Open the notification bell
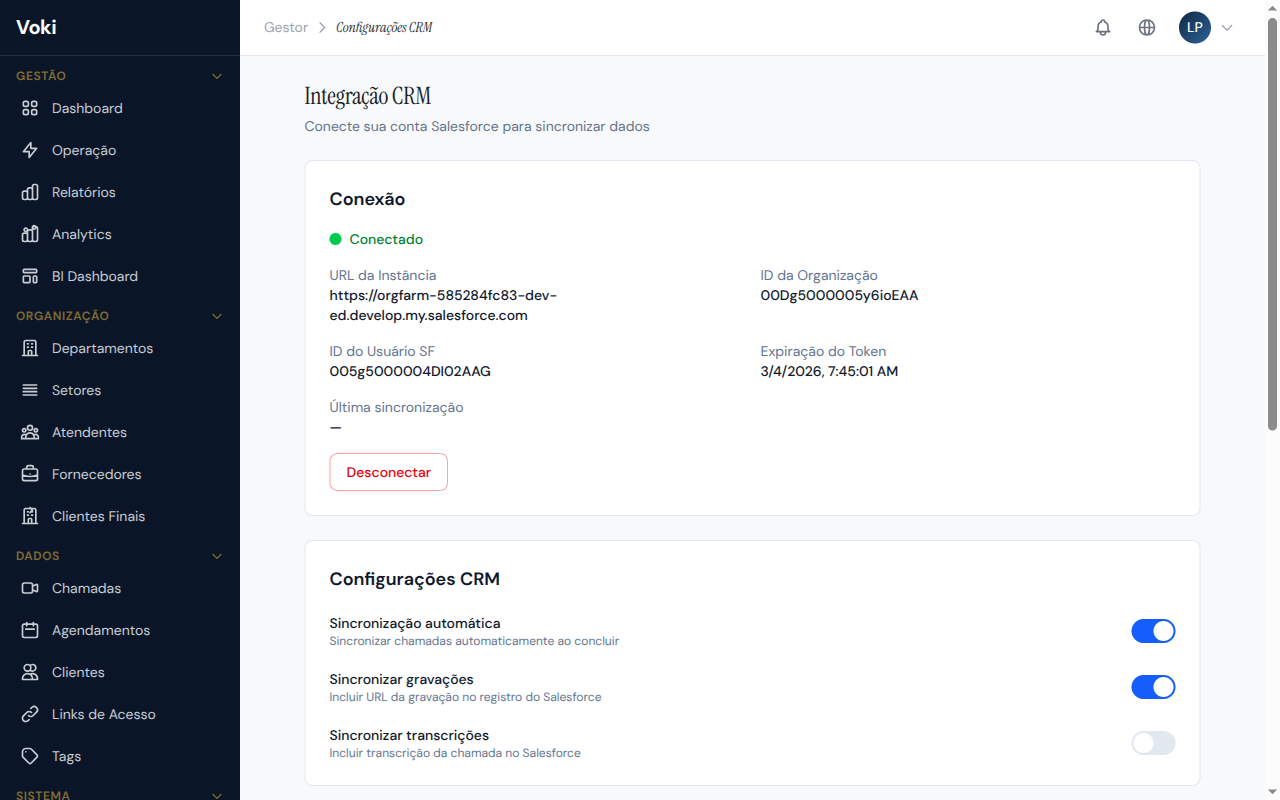The width and height of the screenshot is (1280, 800). click(x=1103, y=27)
